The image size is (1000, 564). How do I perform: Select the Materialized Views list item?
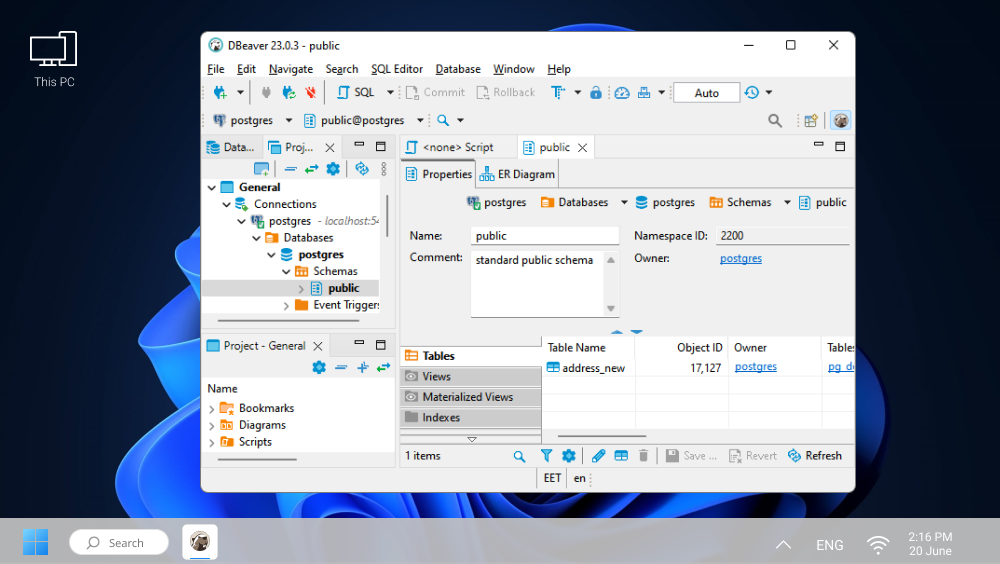(x=471, y=397)
